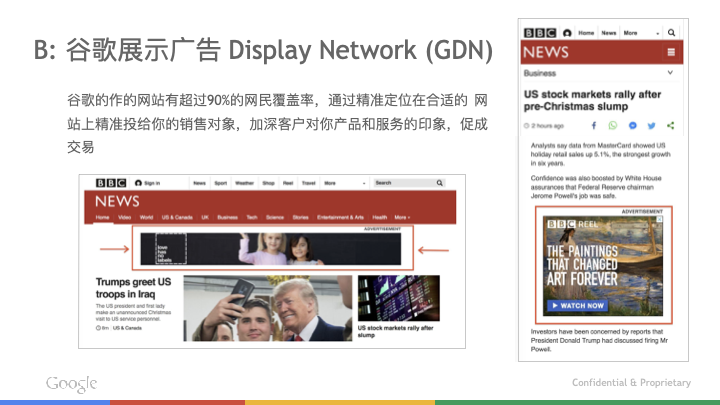Click US & Canada tag under Trump story
This screenshot has width=720, height=405.
(x=127, y=328)
